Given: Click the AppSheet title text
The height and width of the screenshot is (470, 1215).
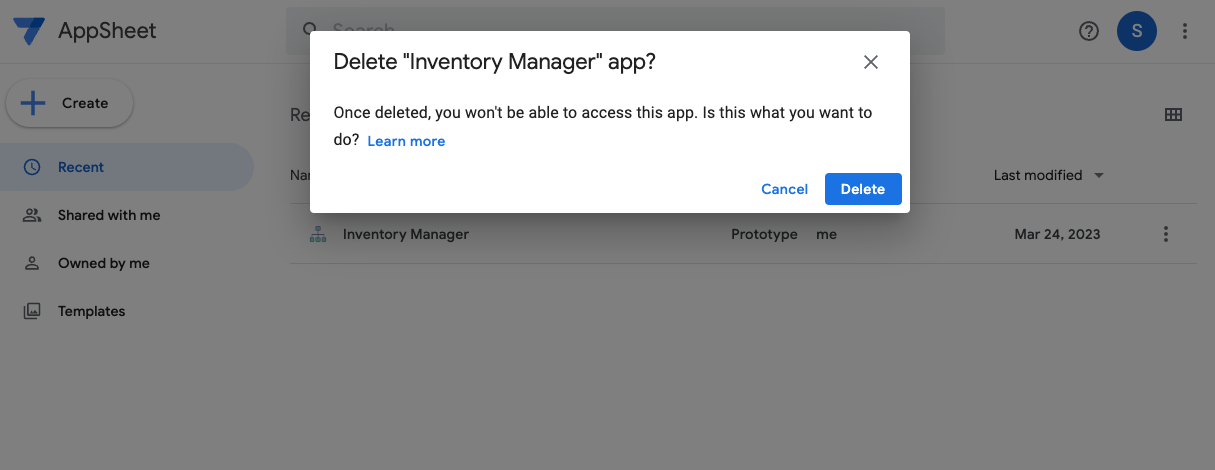Looking at the screenshot, I should (107, 31).
